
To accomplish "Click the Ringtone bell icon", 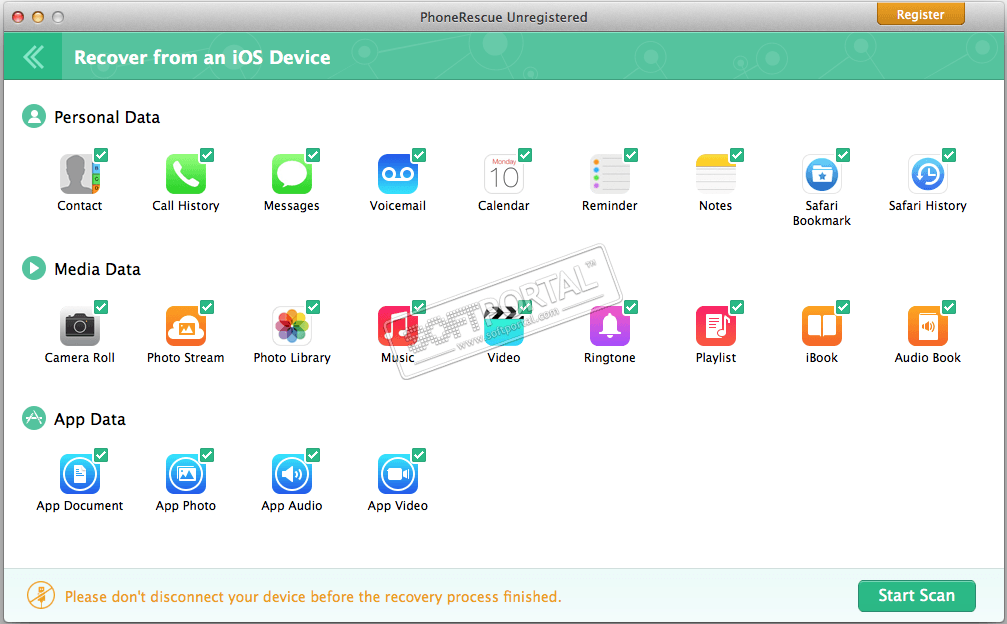I will 609,326.
